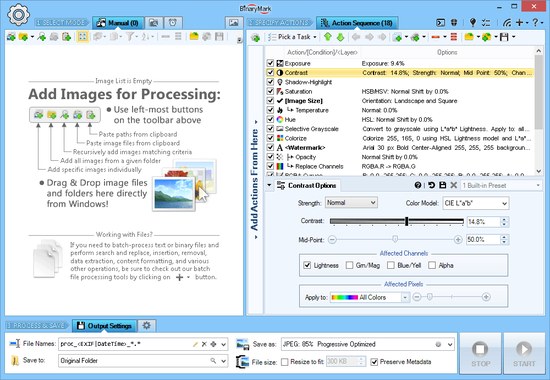
Task: Open the image preview picture button
Action: tap(233, 23)
